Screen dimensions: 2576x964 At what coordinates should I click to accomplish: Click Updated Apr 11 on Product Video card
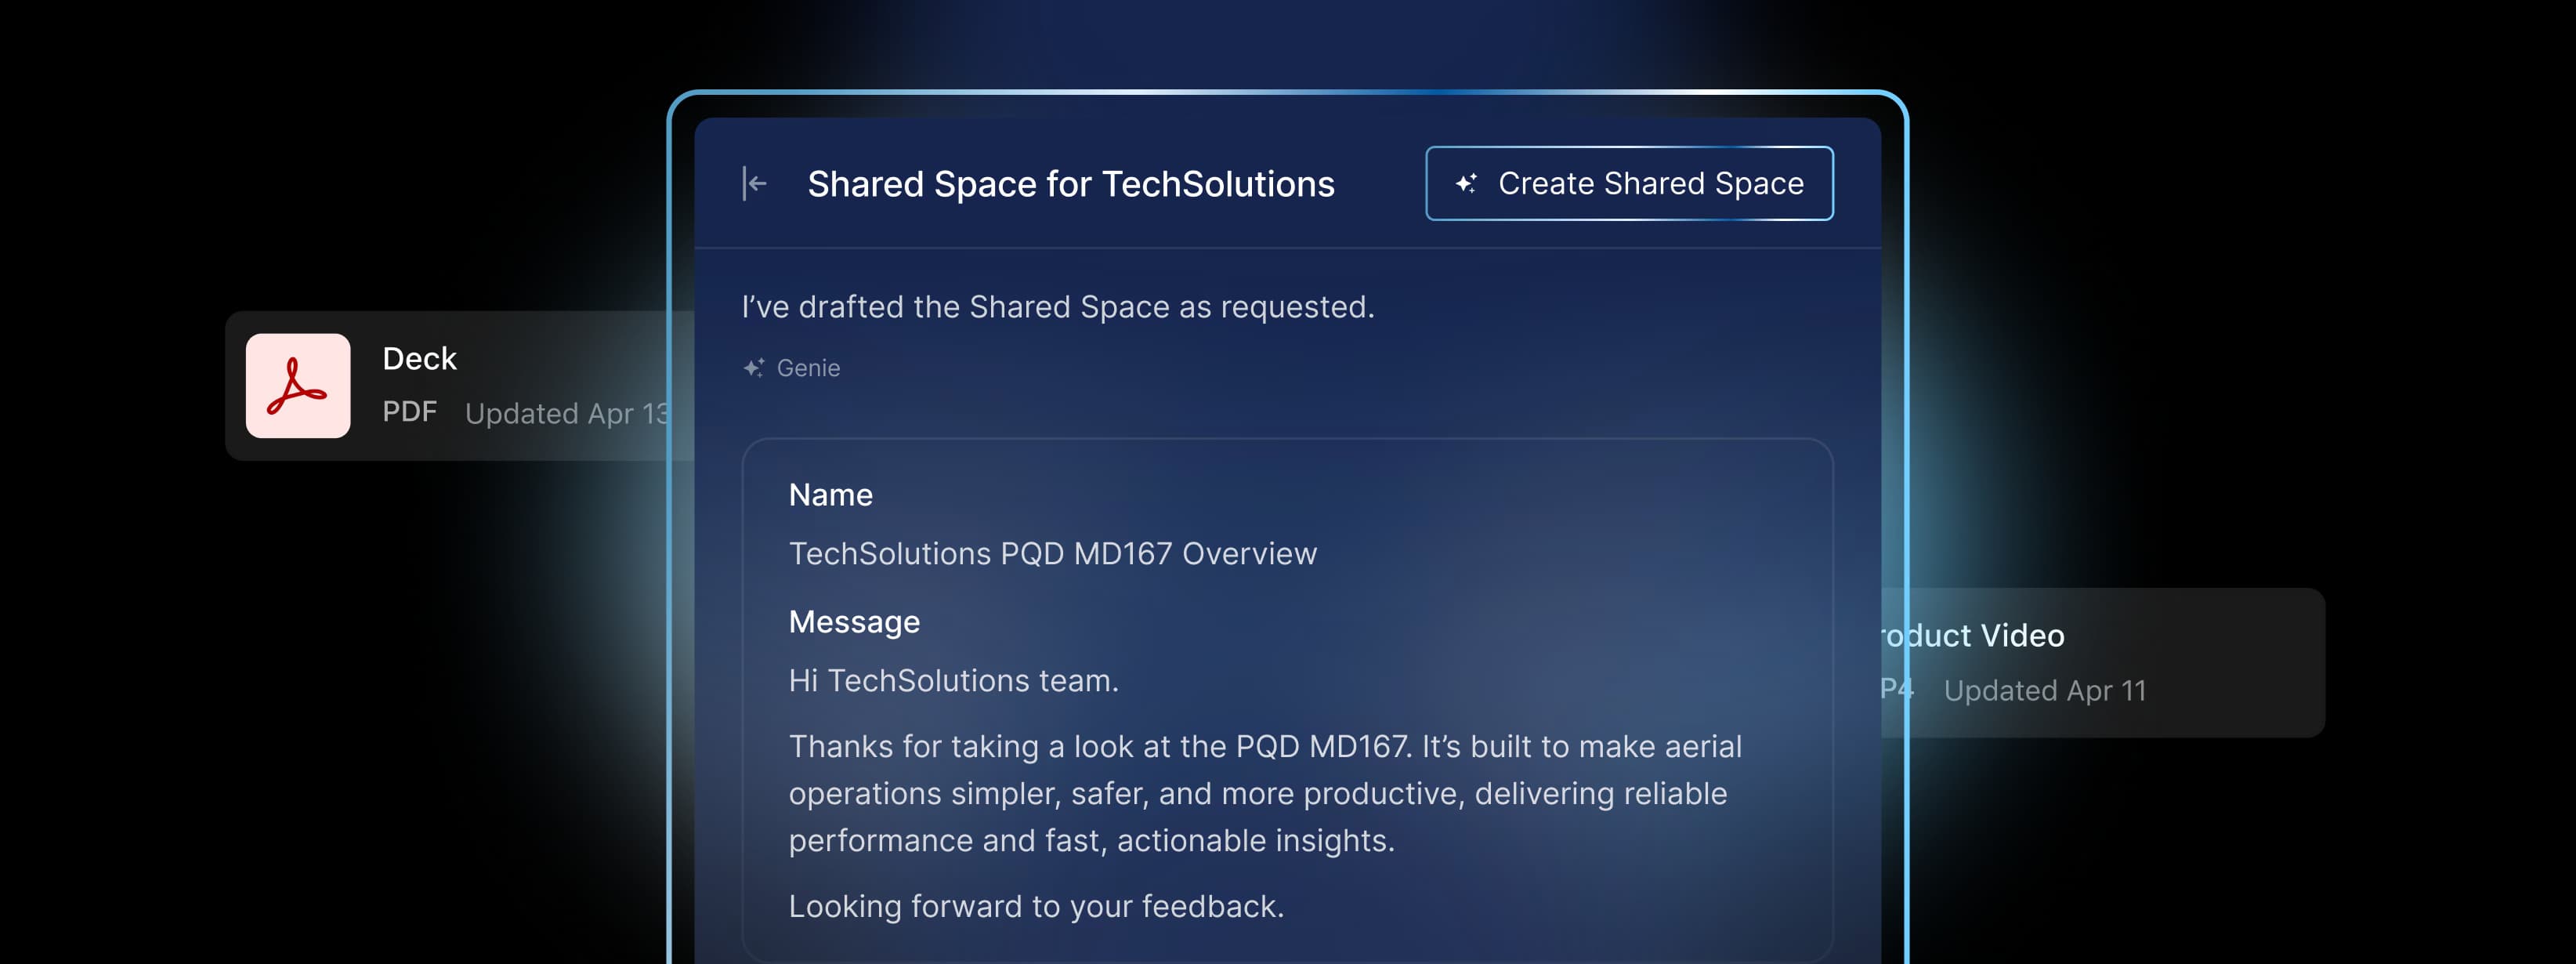pos(2044,691)
